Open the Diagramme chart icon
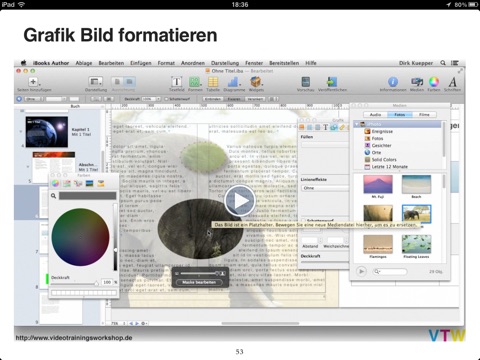Screen dimensions: 480x360 click(234, 82)
